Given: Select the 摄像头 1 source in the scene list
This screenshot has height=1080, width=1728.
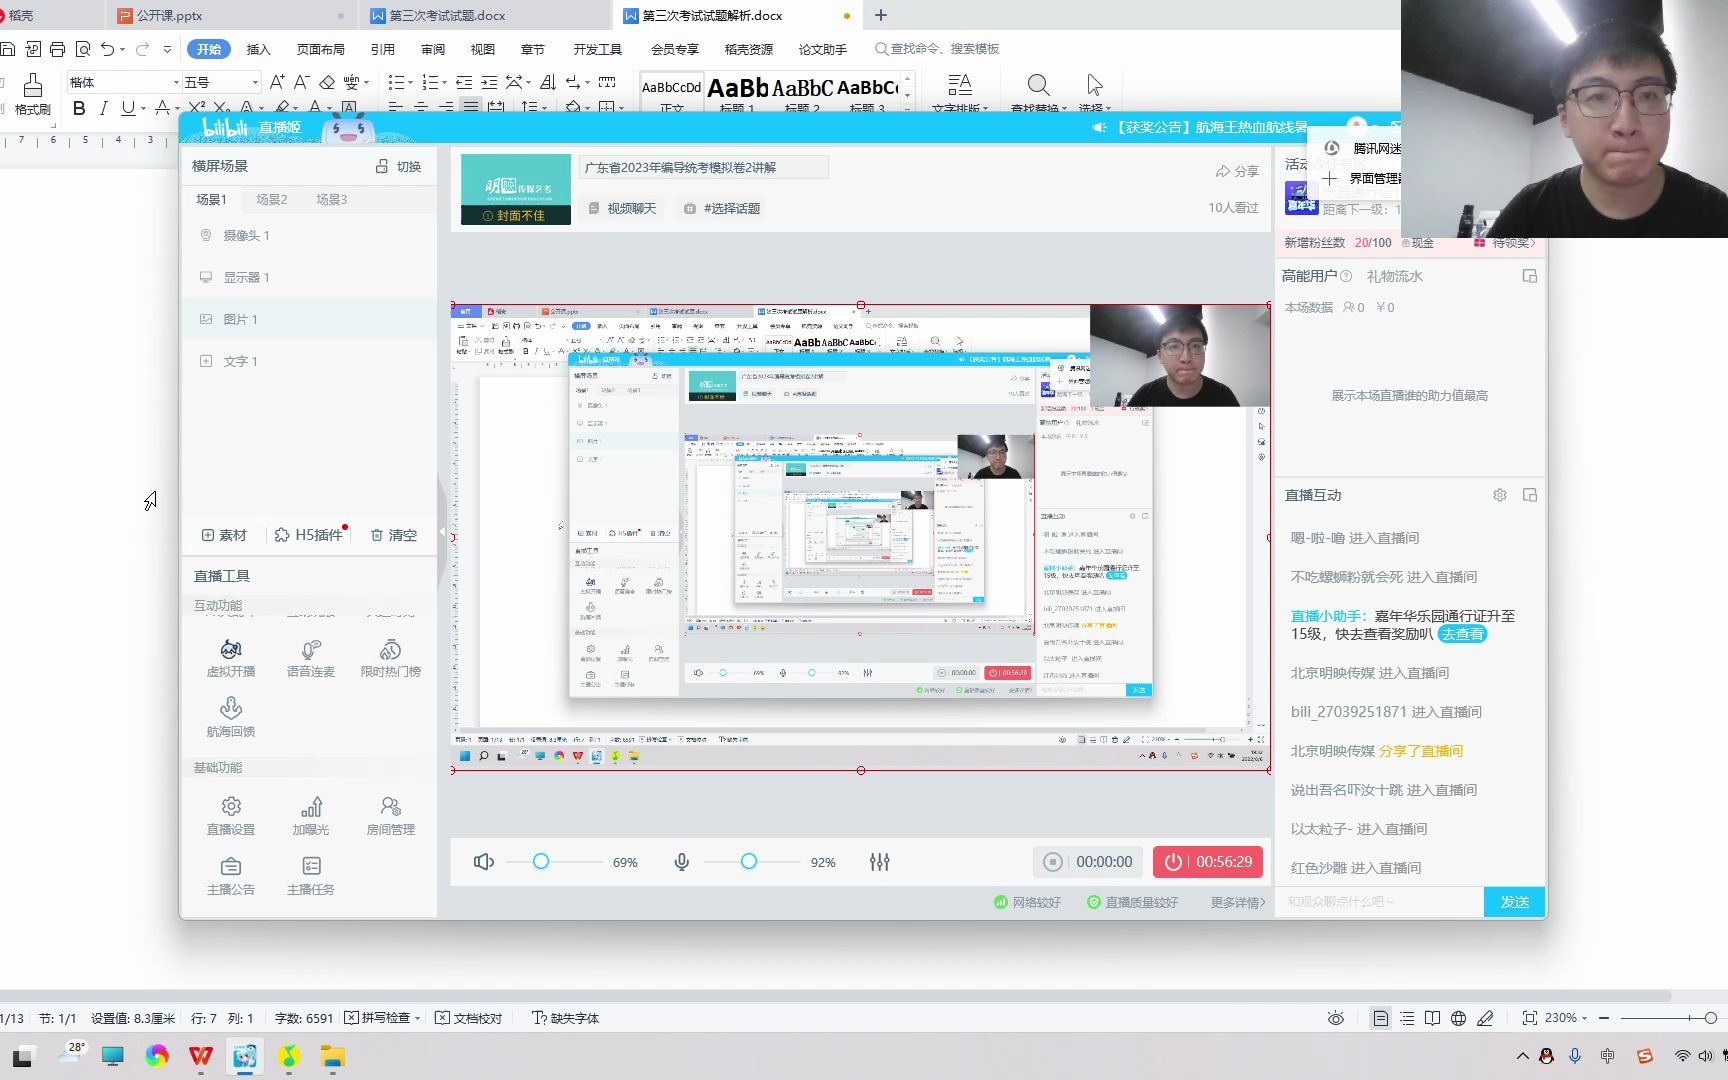Looking at the screenshot, I should [308, 235].
